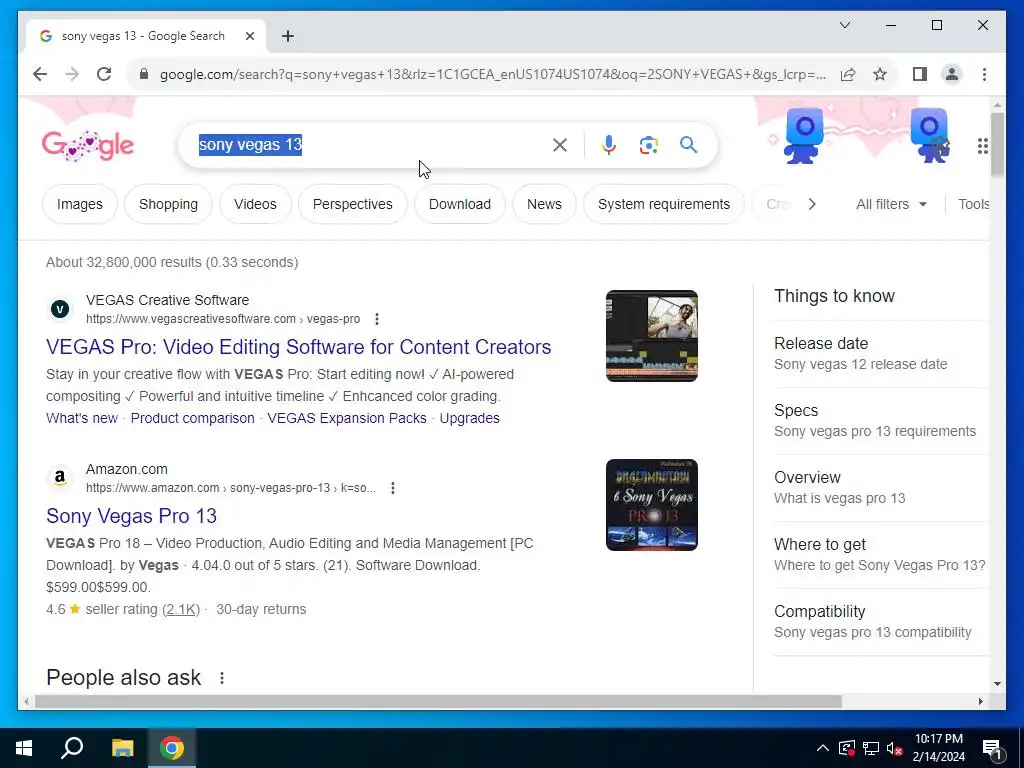Open the Chrome side panel
The height and width of the screenshot is (768, 1024).
pos(920,74)
